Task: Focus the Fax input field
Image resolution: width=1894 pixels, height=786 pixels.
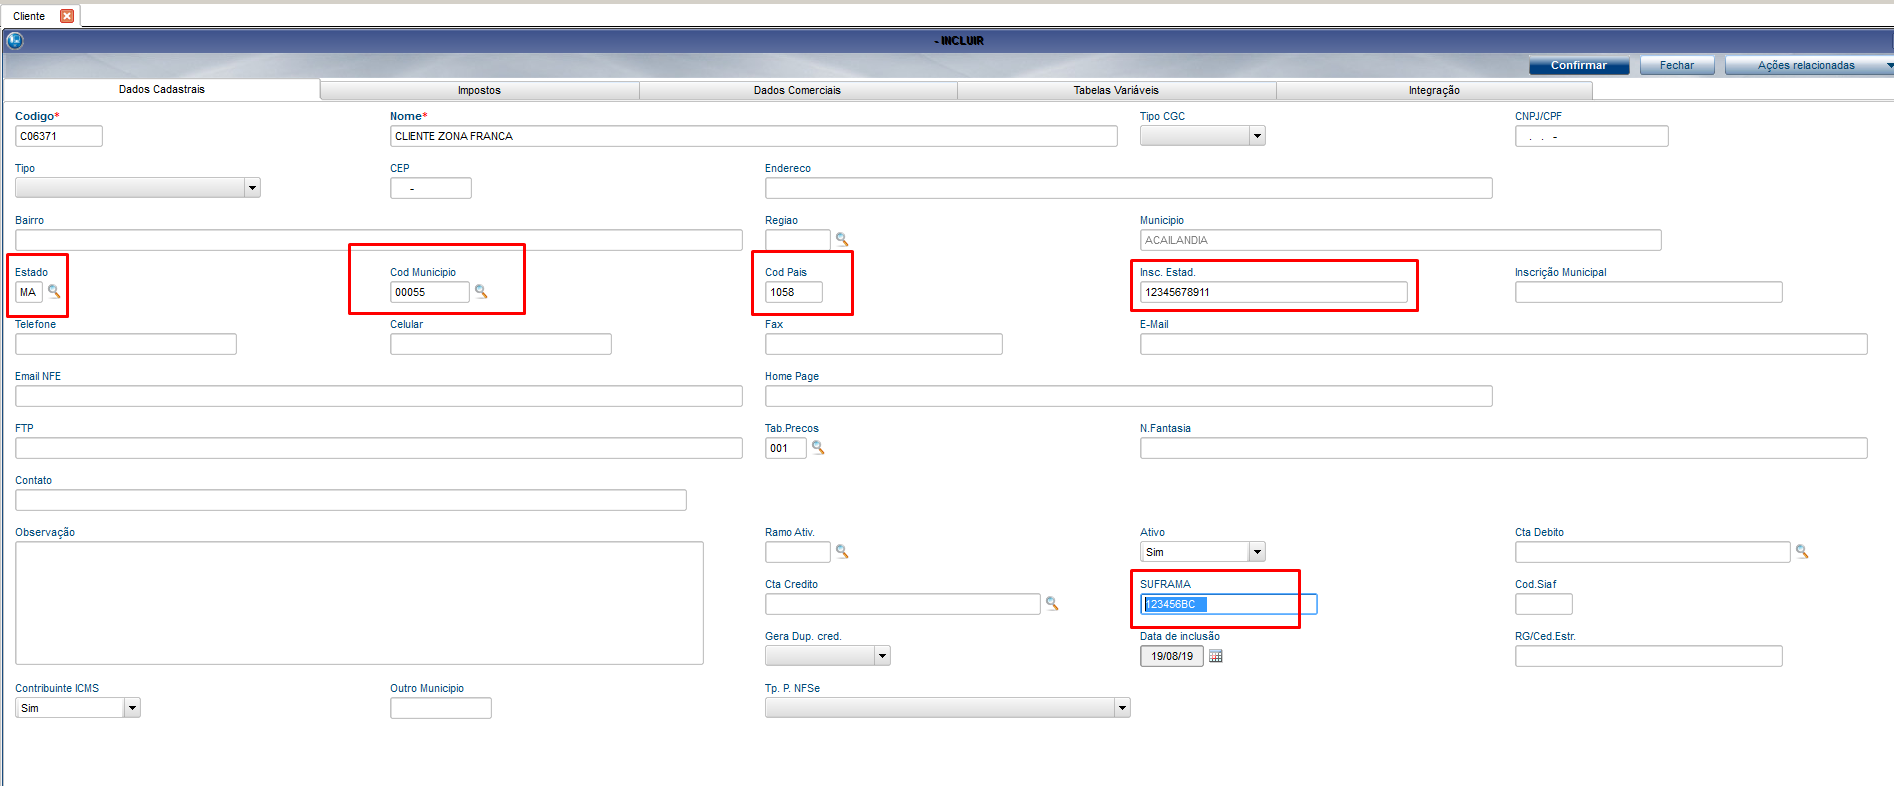Action: coord(884,344)
